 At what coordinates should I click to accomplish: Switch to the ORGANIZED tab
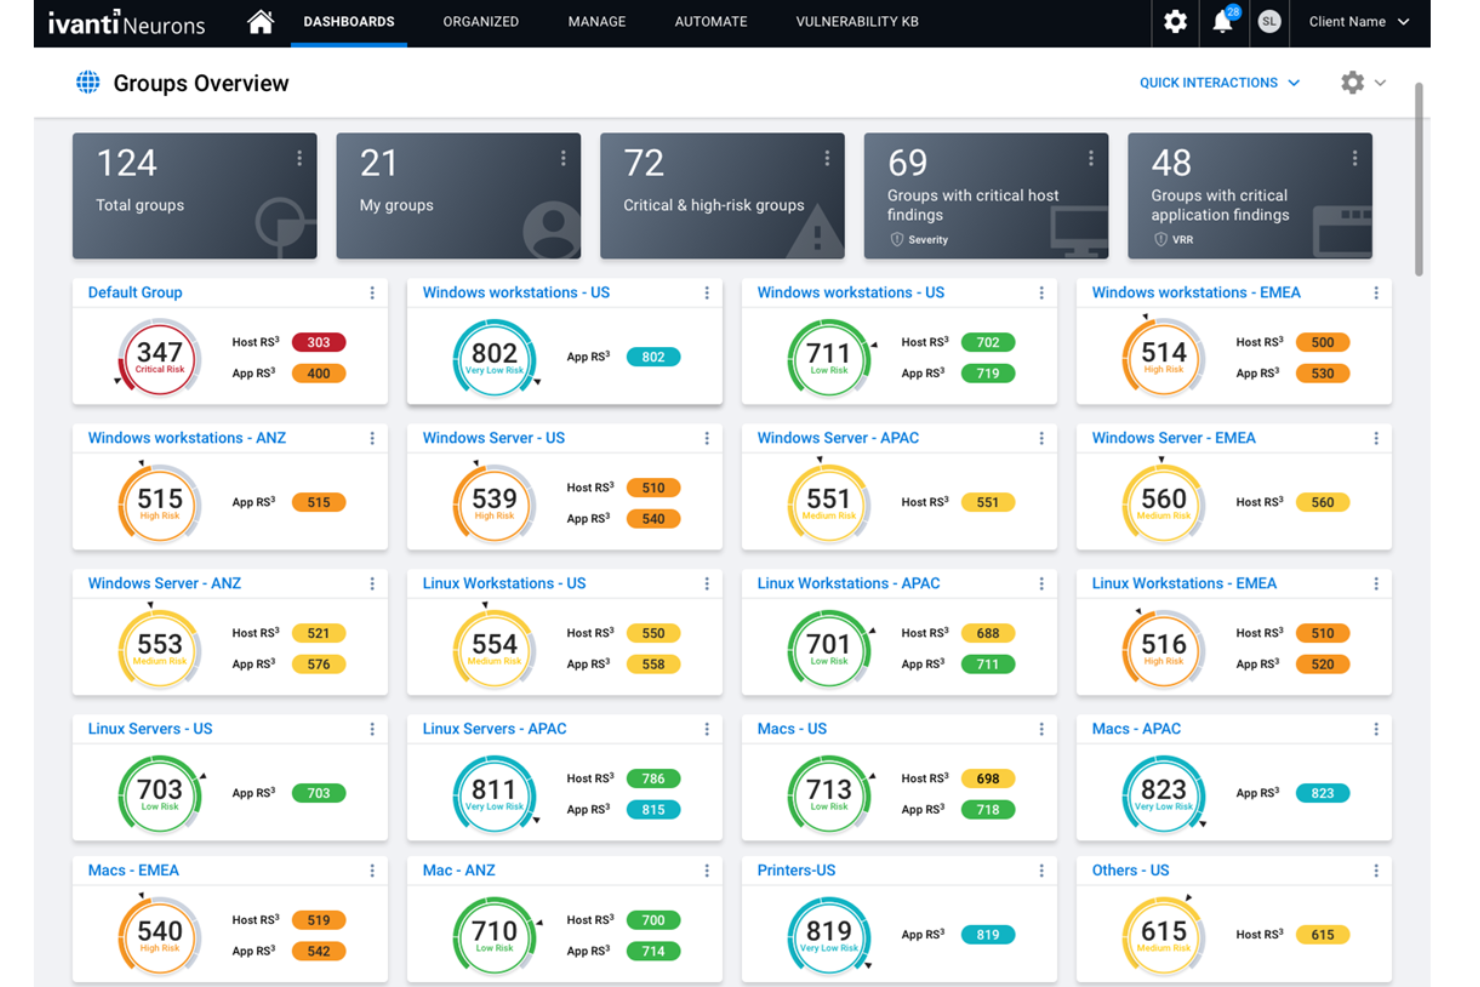[x=480, y=21]
